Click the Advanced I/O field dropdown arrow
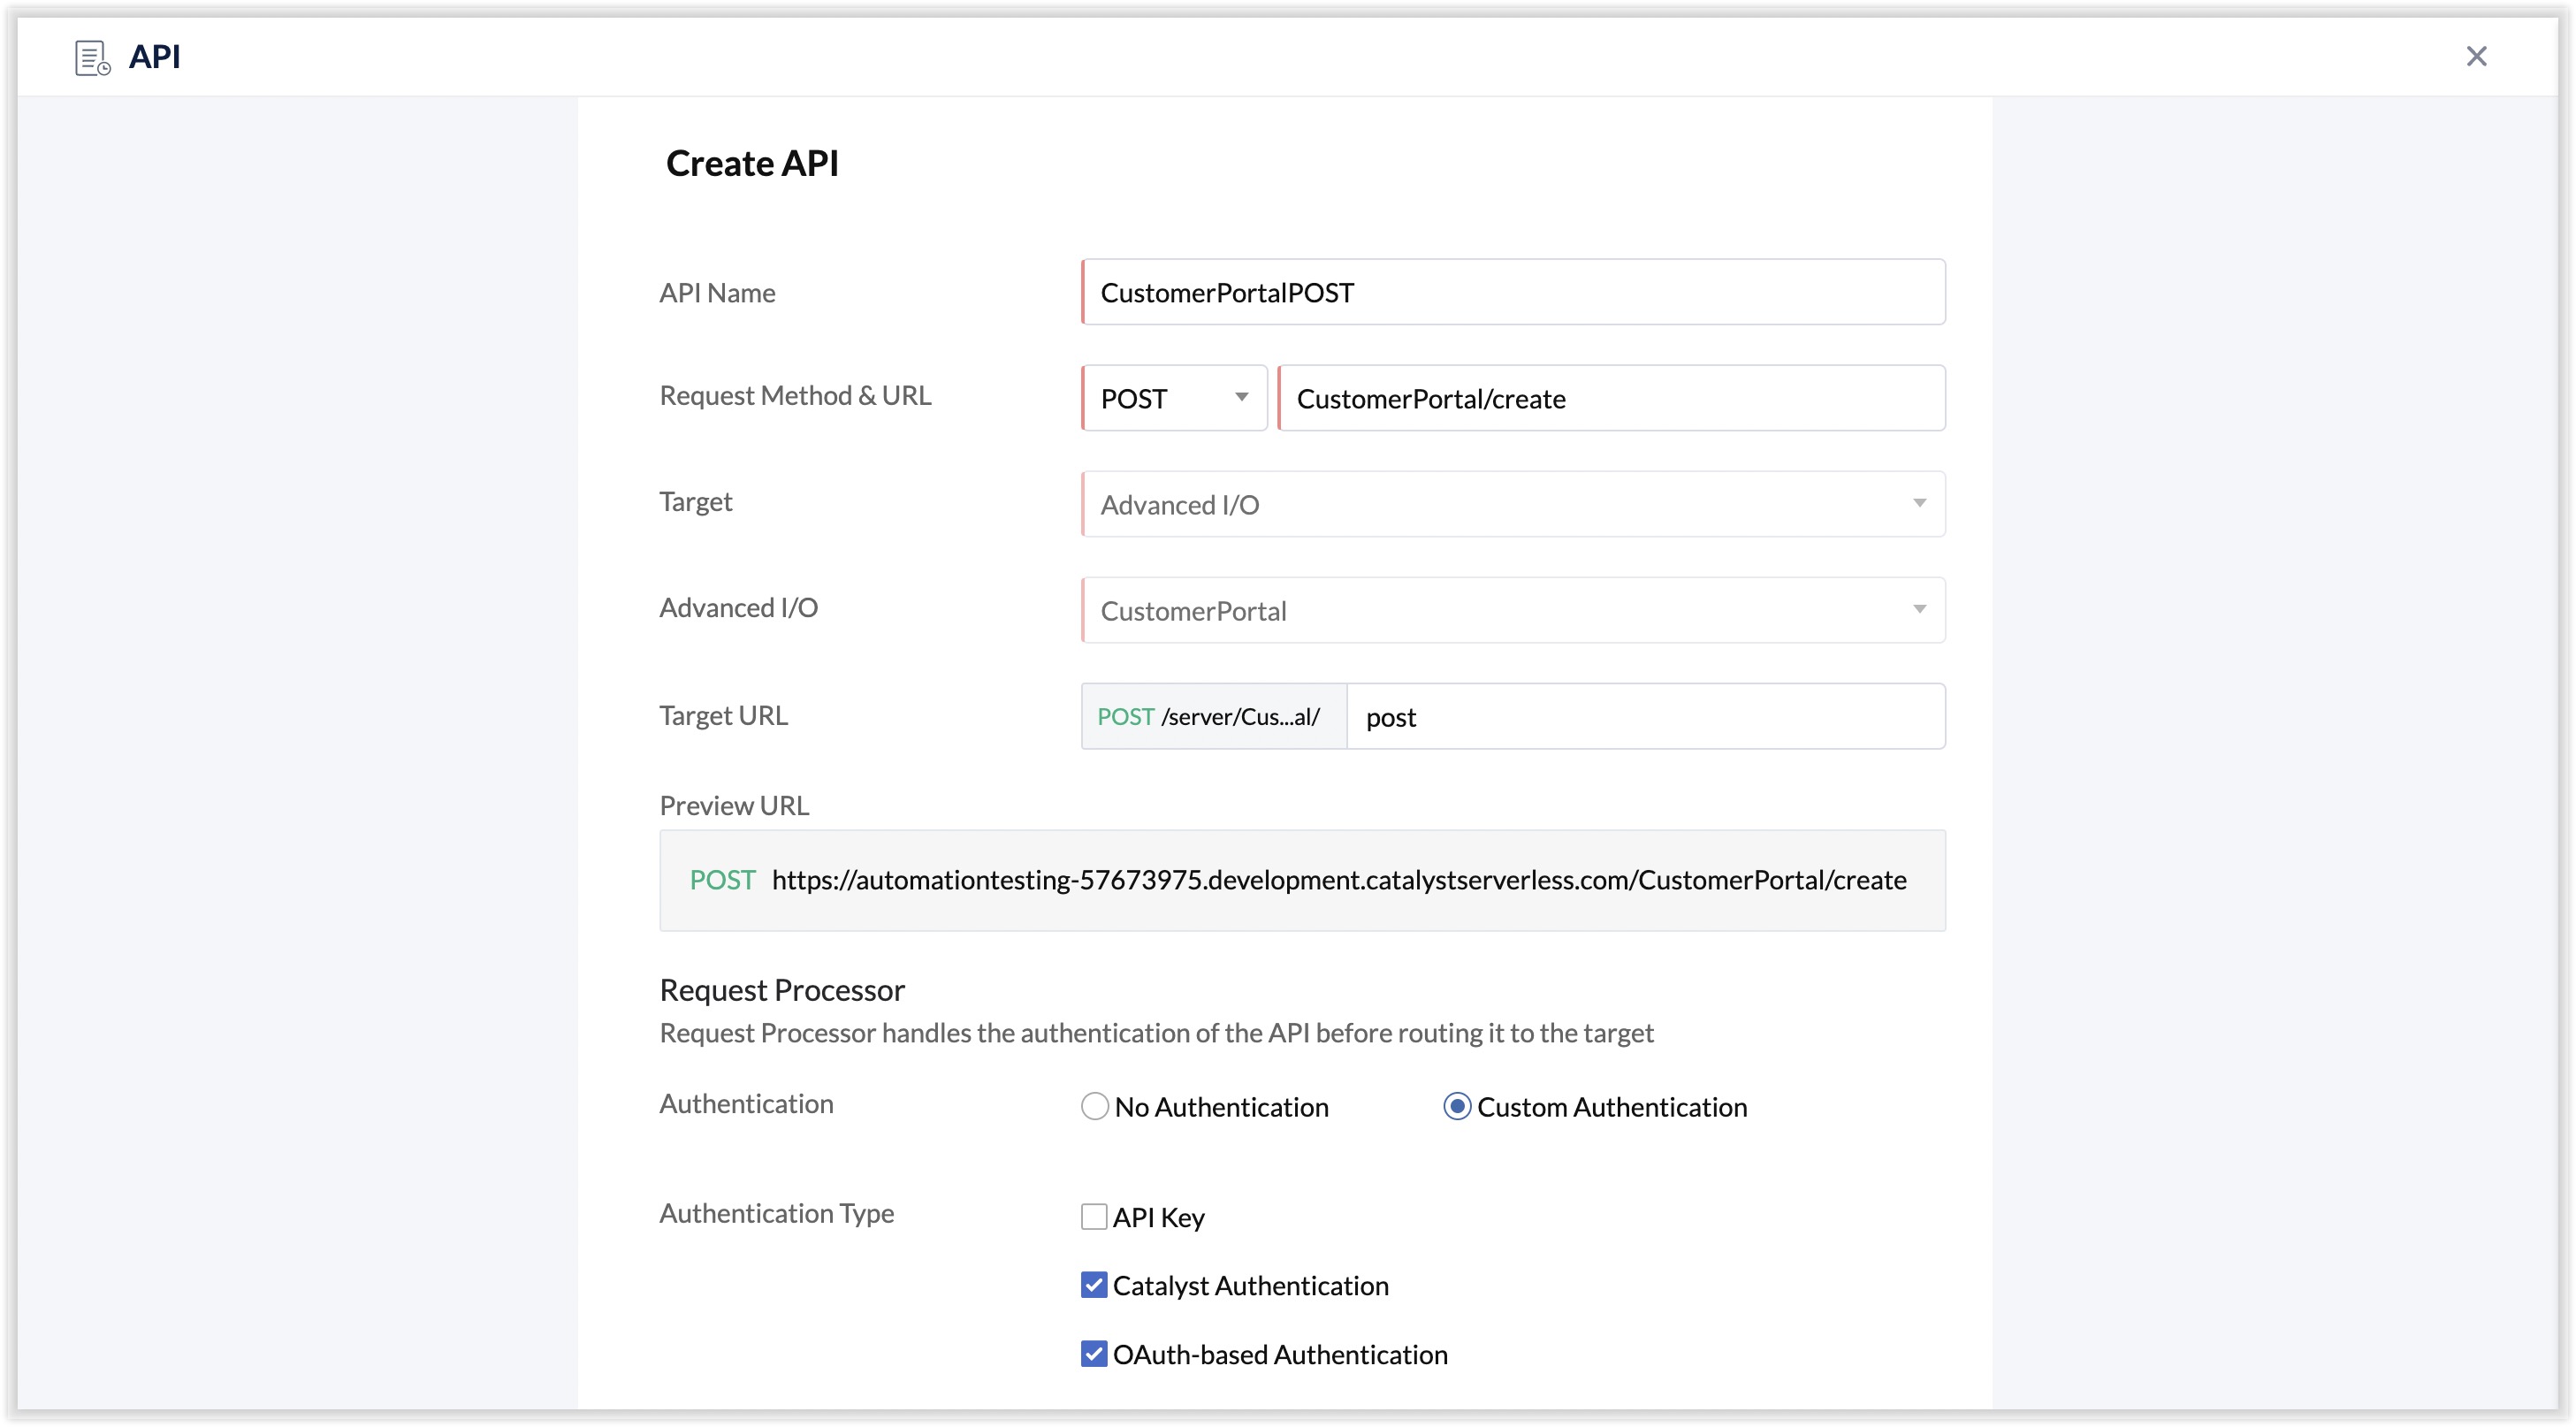 [1919, 609]
